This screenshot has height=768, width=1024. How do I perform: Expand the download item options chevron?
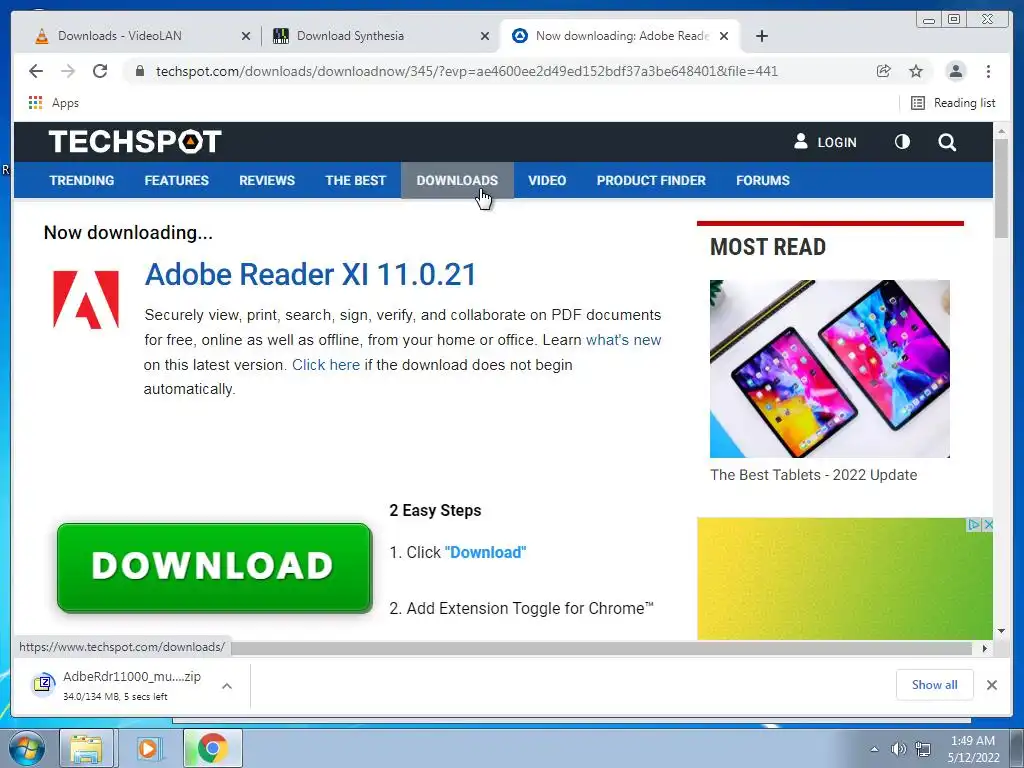(227, 686)
